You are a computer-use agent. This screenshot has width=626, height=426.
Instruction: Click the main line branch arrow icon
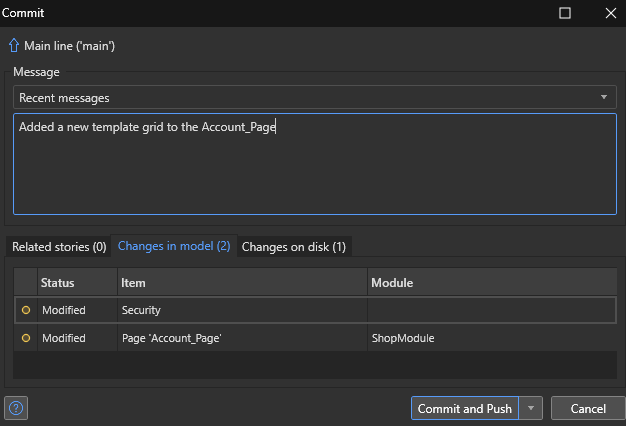[x=14, y=45]
